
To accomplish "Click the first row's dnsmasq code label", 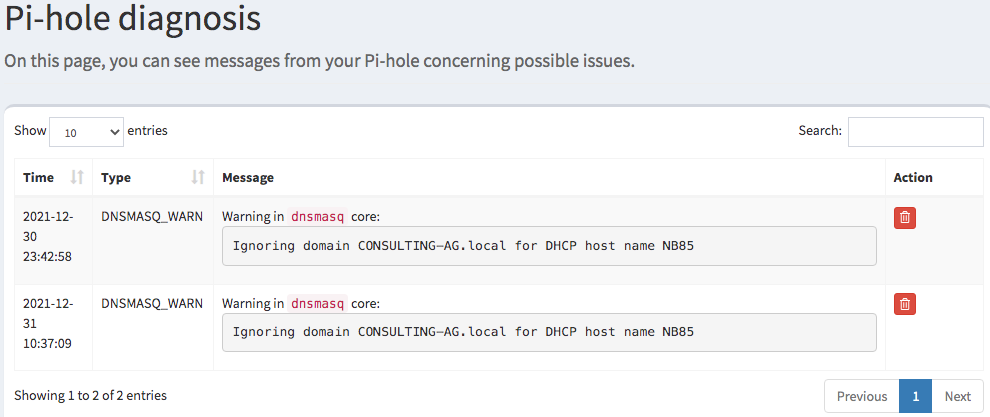I will click(x=318, y=217).
